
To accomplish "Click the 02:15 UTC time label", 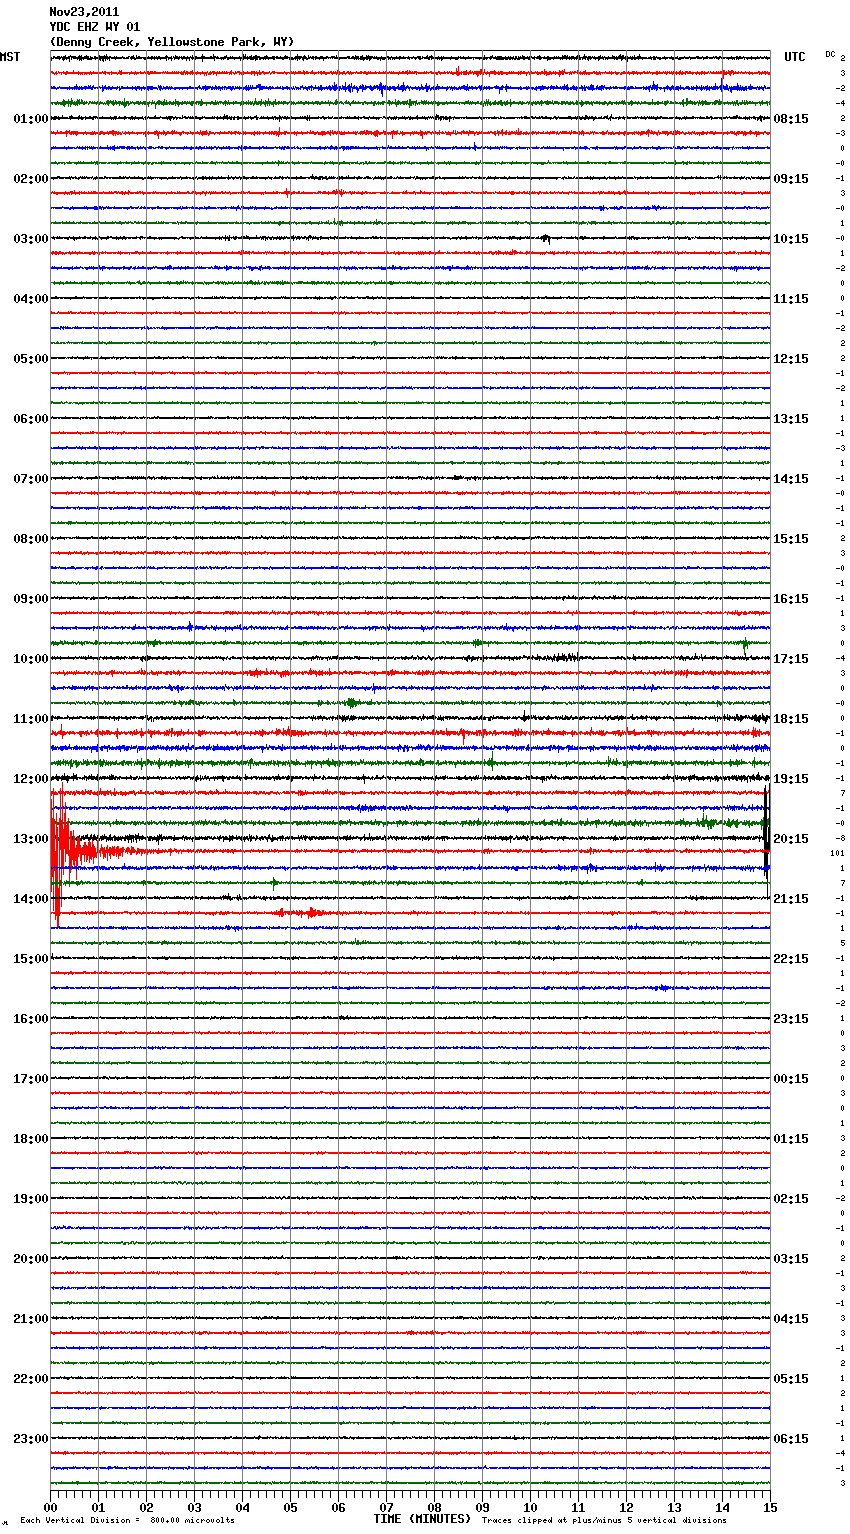I will (791, 1199).
